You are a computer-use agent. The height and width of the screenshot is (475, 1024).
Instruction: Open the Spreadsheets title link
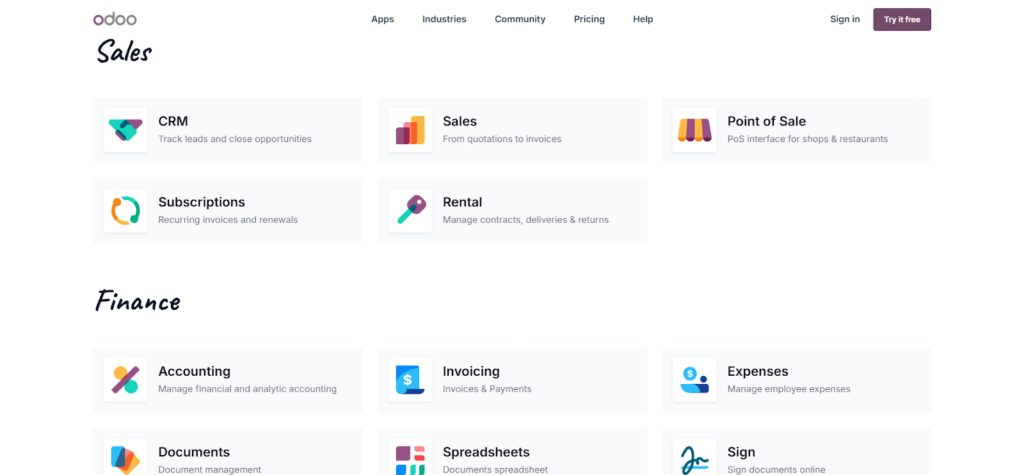point(487,452)
